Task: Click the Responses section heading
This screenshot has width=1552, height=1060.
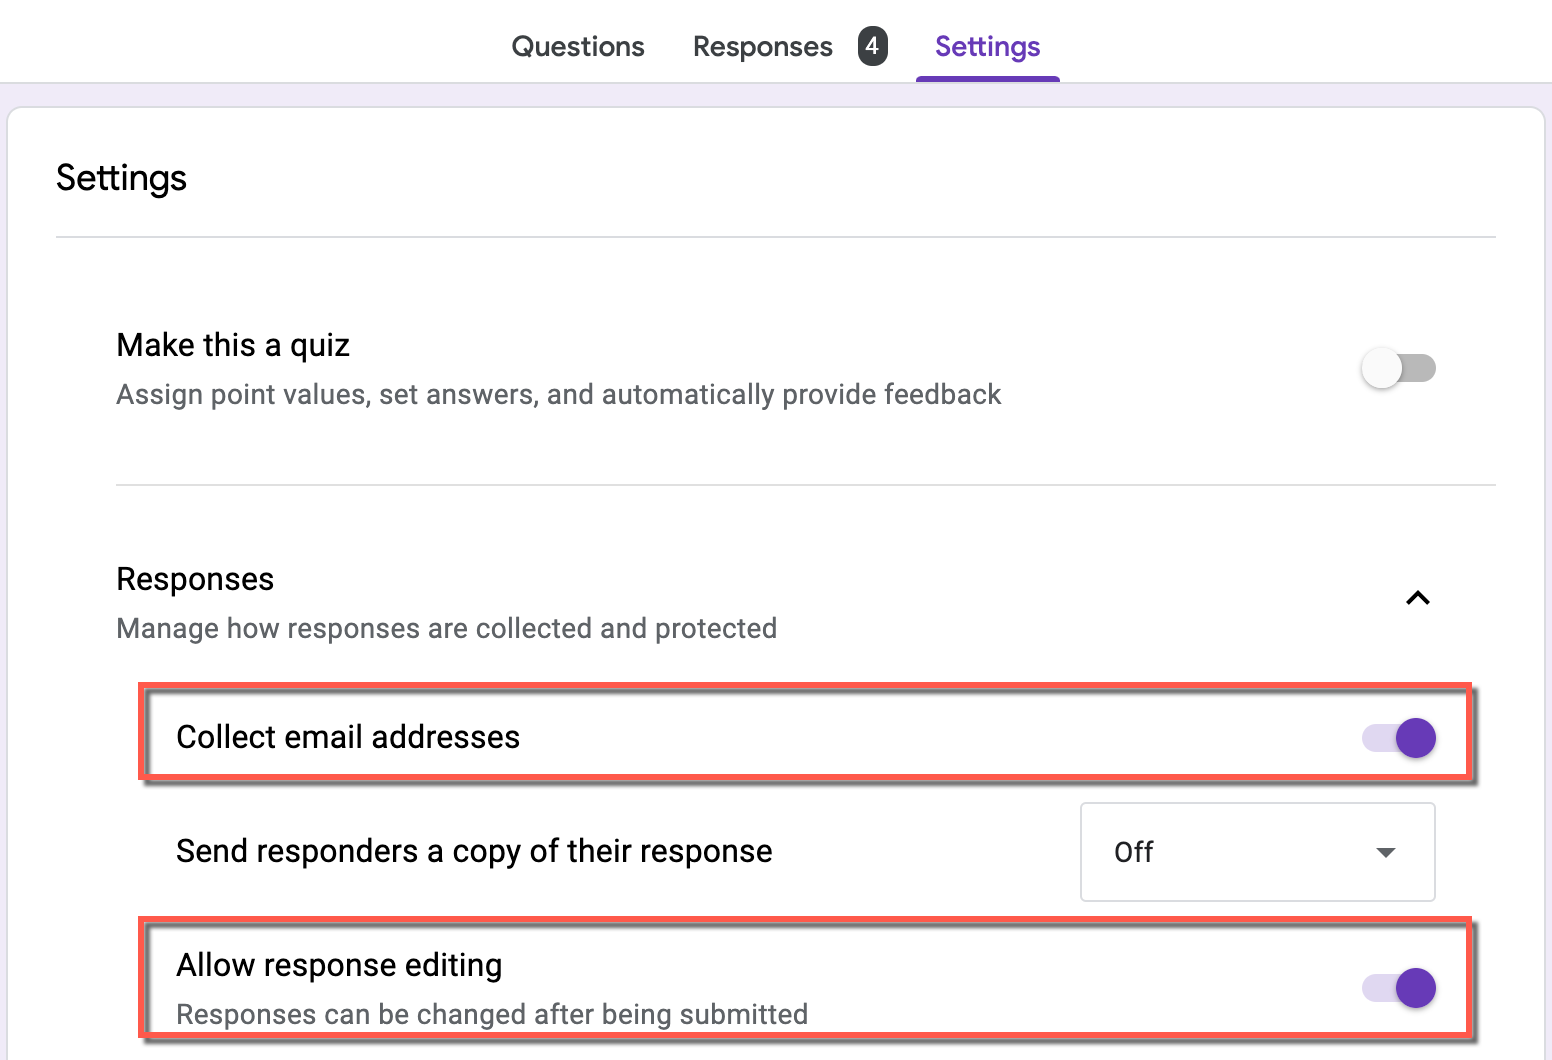Action: (195, 579)
